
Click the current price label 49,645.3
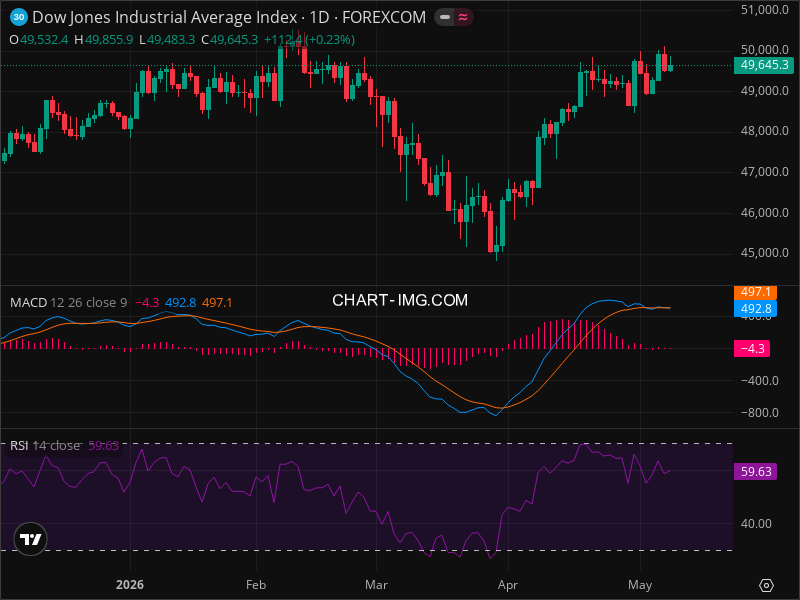tap(763, 65)
